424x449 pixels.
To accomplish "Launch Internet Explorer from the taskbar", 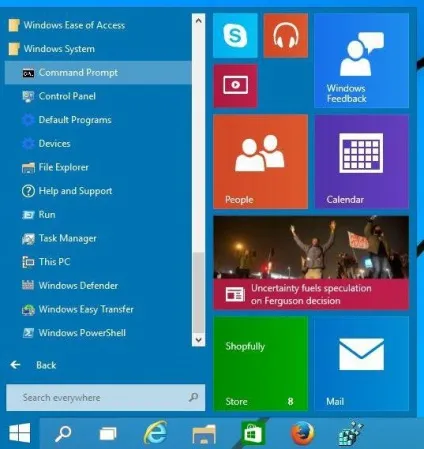I will [156, 433].
